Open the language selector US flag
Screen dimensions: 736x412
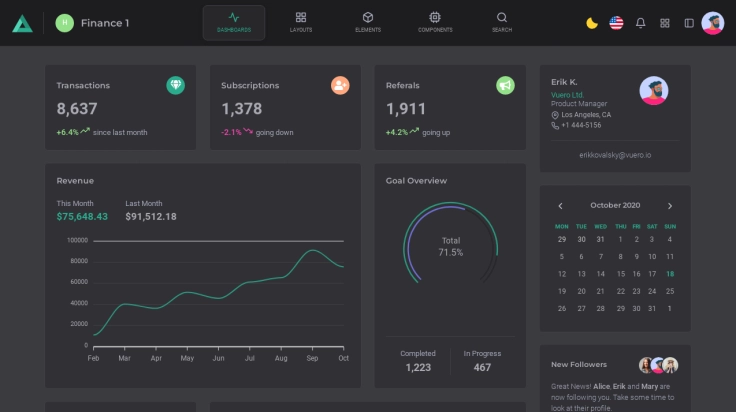[x=616, y=23]
